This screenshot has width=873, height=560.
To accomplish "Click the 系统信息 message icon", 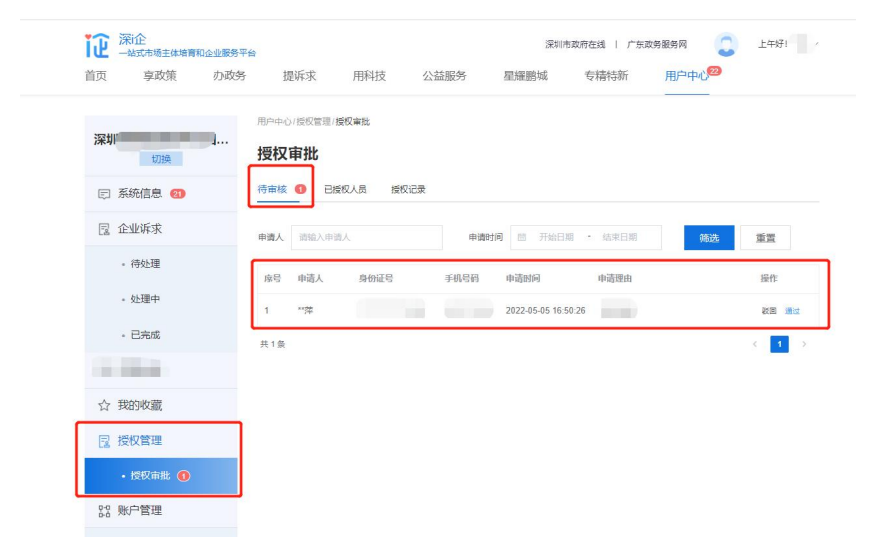I will (x=104, y=194).
